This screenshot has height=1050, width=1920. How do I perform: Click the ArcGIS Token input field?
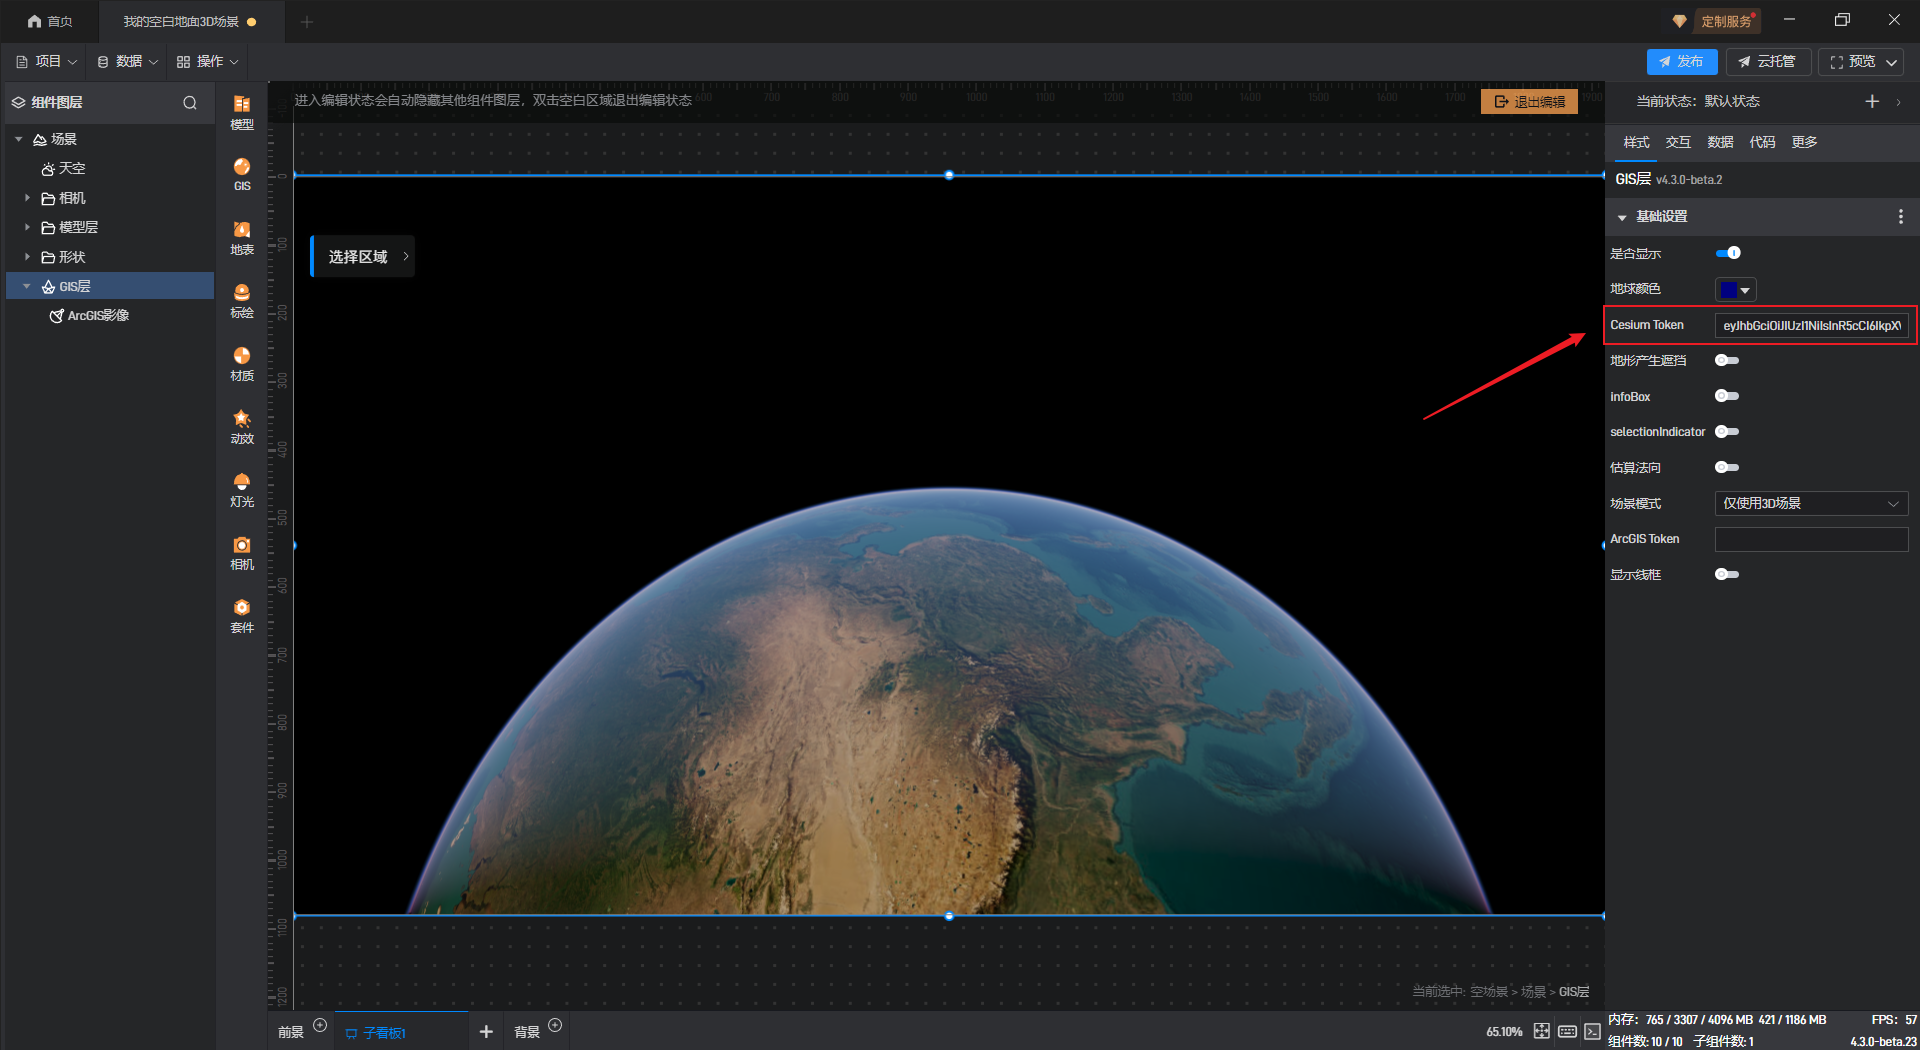click(x=1810, y=540)
